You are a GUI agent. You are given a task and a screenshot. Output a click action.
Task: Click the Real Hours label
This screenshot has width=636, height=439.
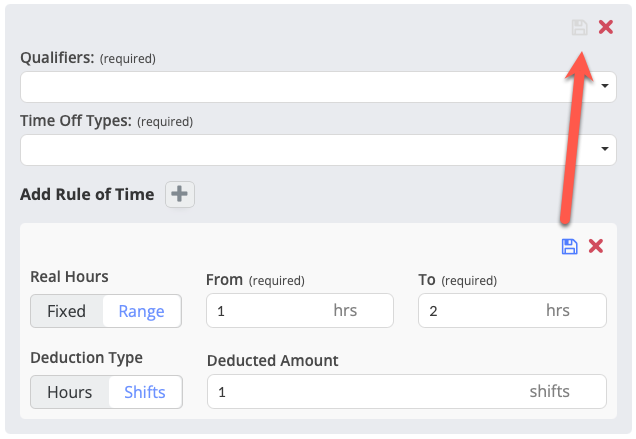pyautogui.click(x=70, y=277)
